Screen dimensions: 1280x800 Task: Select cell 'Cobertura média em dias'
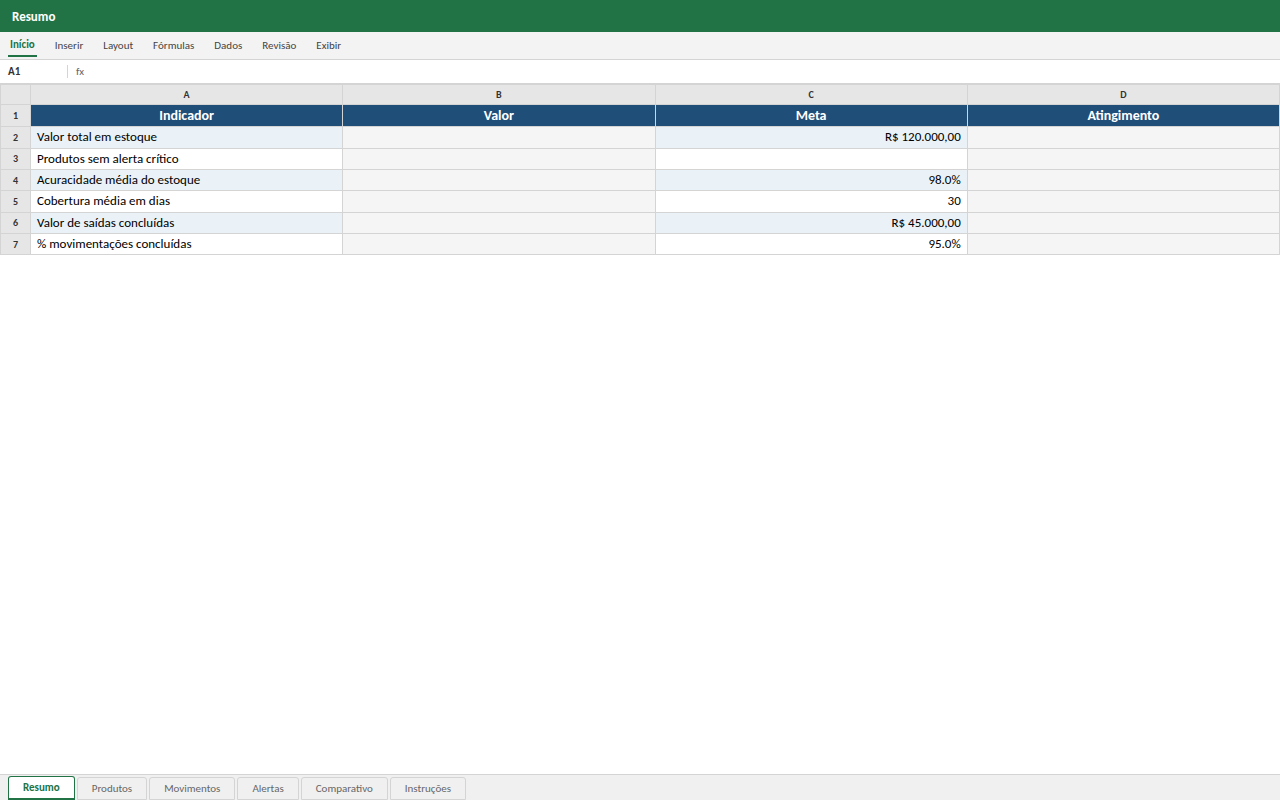187,201
